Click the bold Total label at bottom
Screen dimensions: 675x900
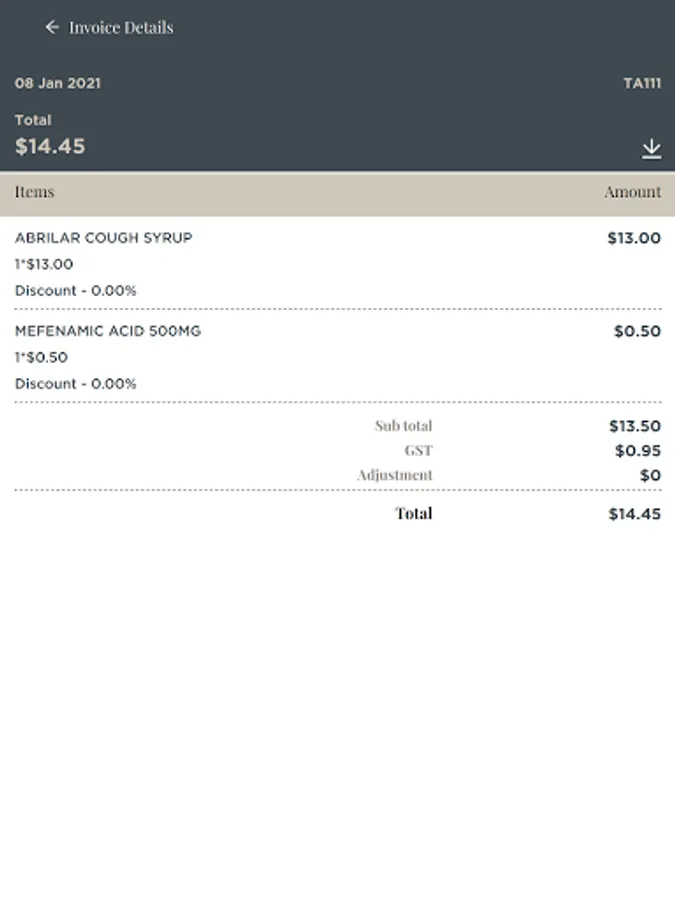coord(413,513)
